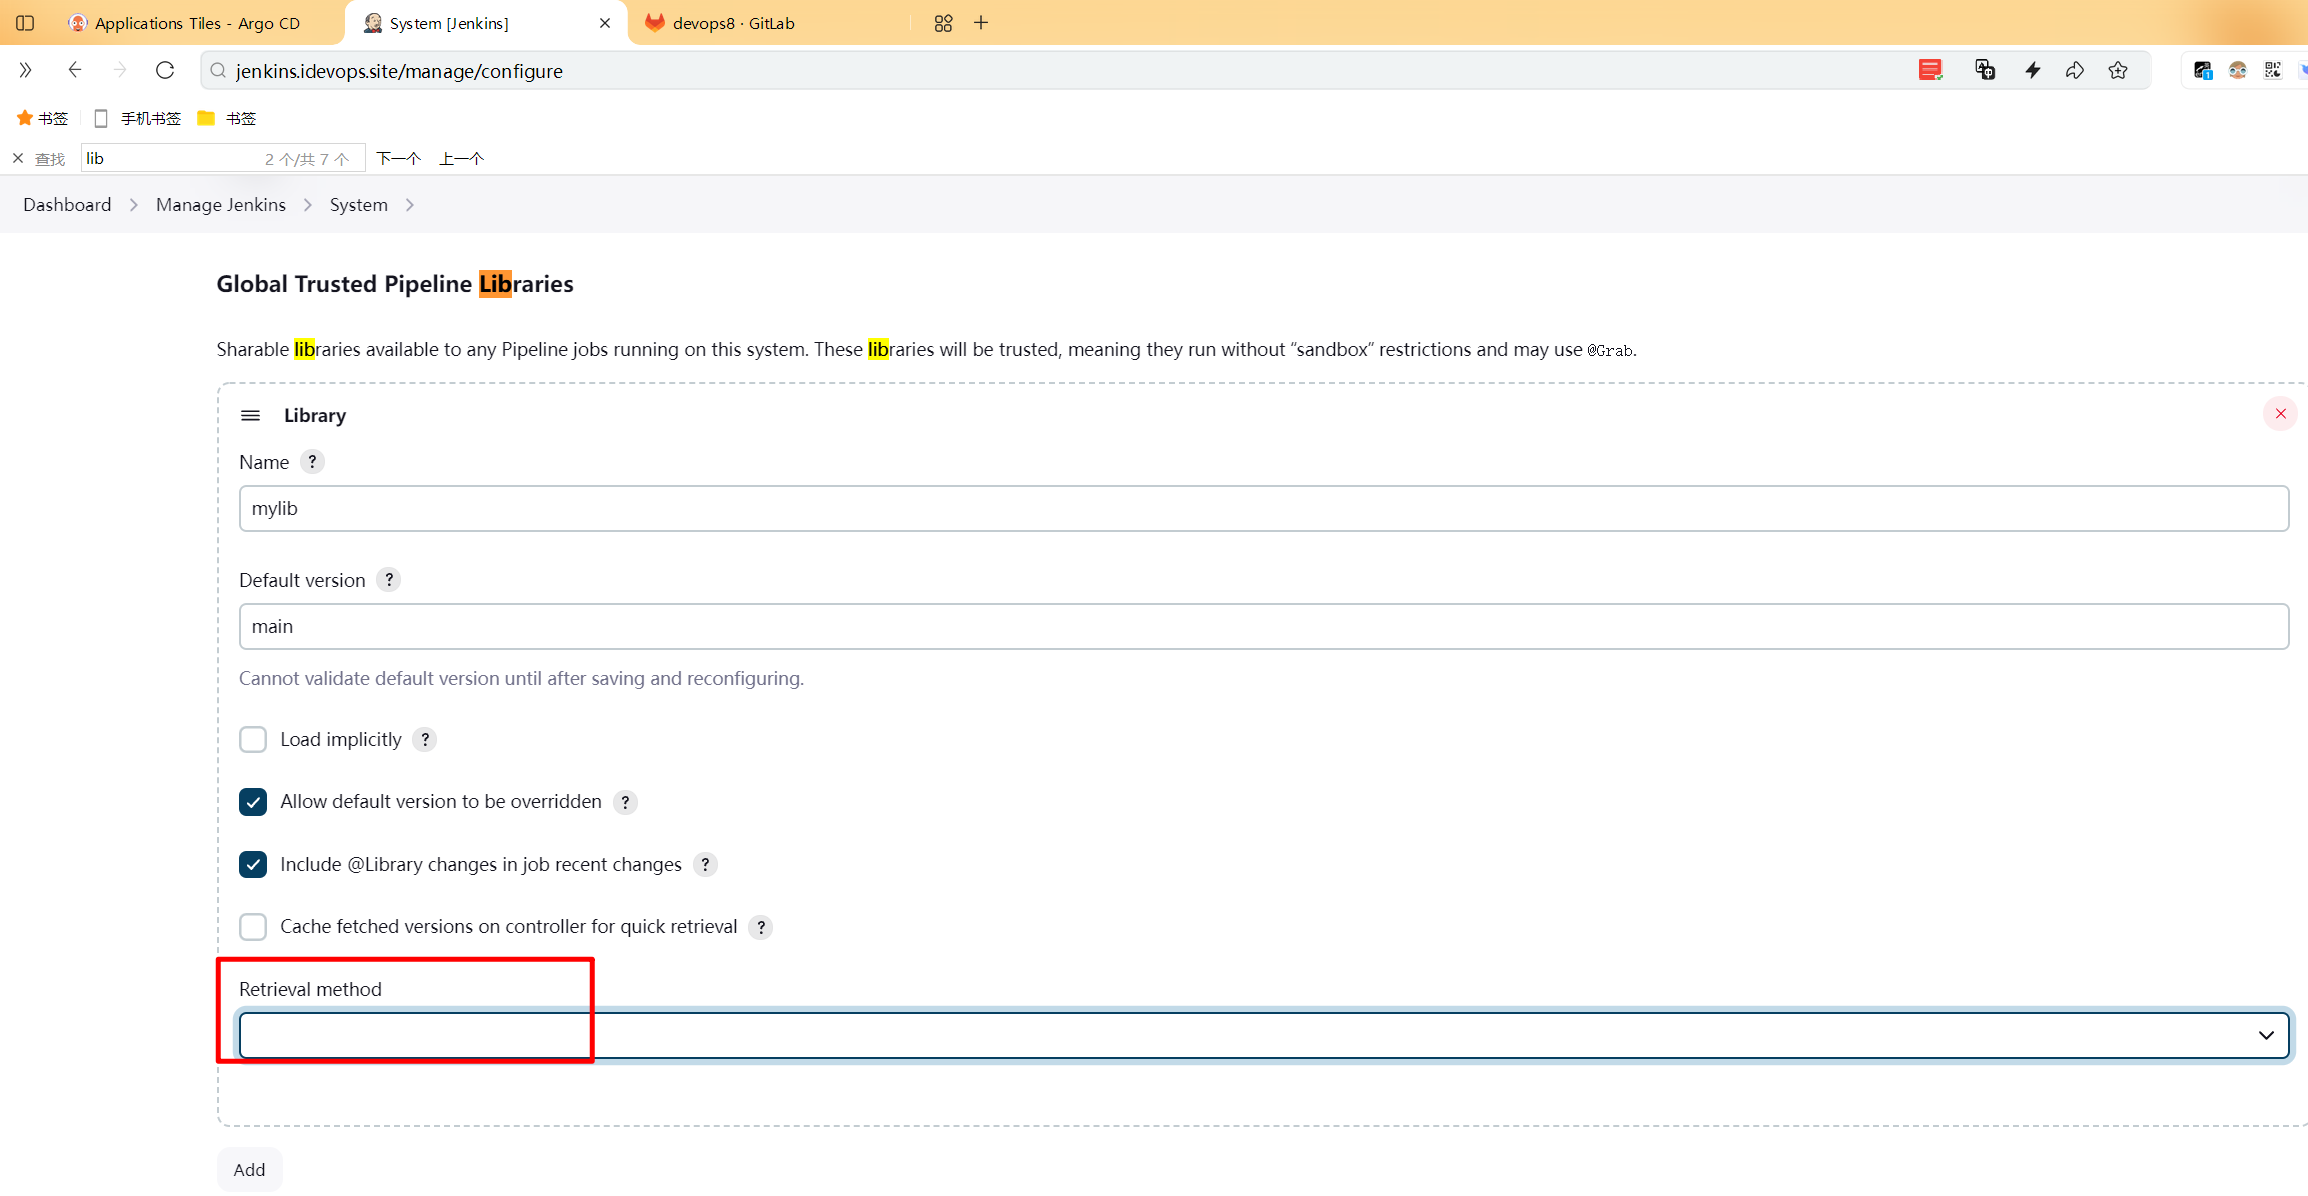2308x1196 pixels.
Task: Reload the Jenkins configure page
Action: pyautogui.click(x=165, y=70)
